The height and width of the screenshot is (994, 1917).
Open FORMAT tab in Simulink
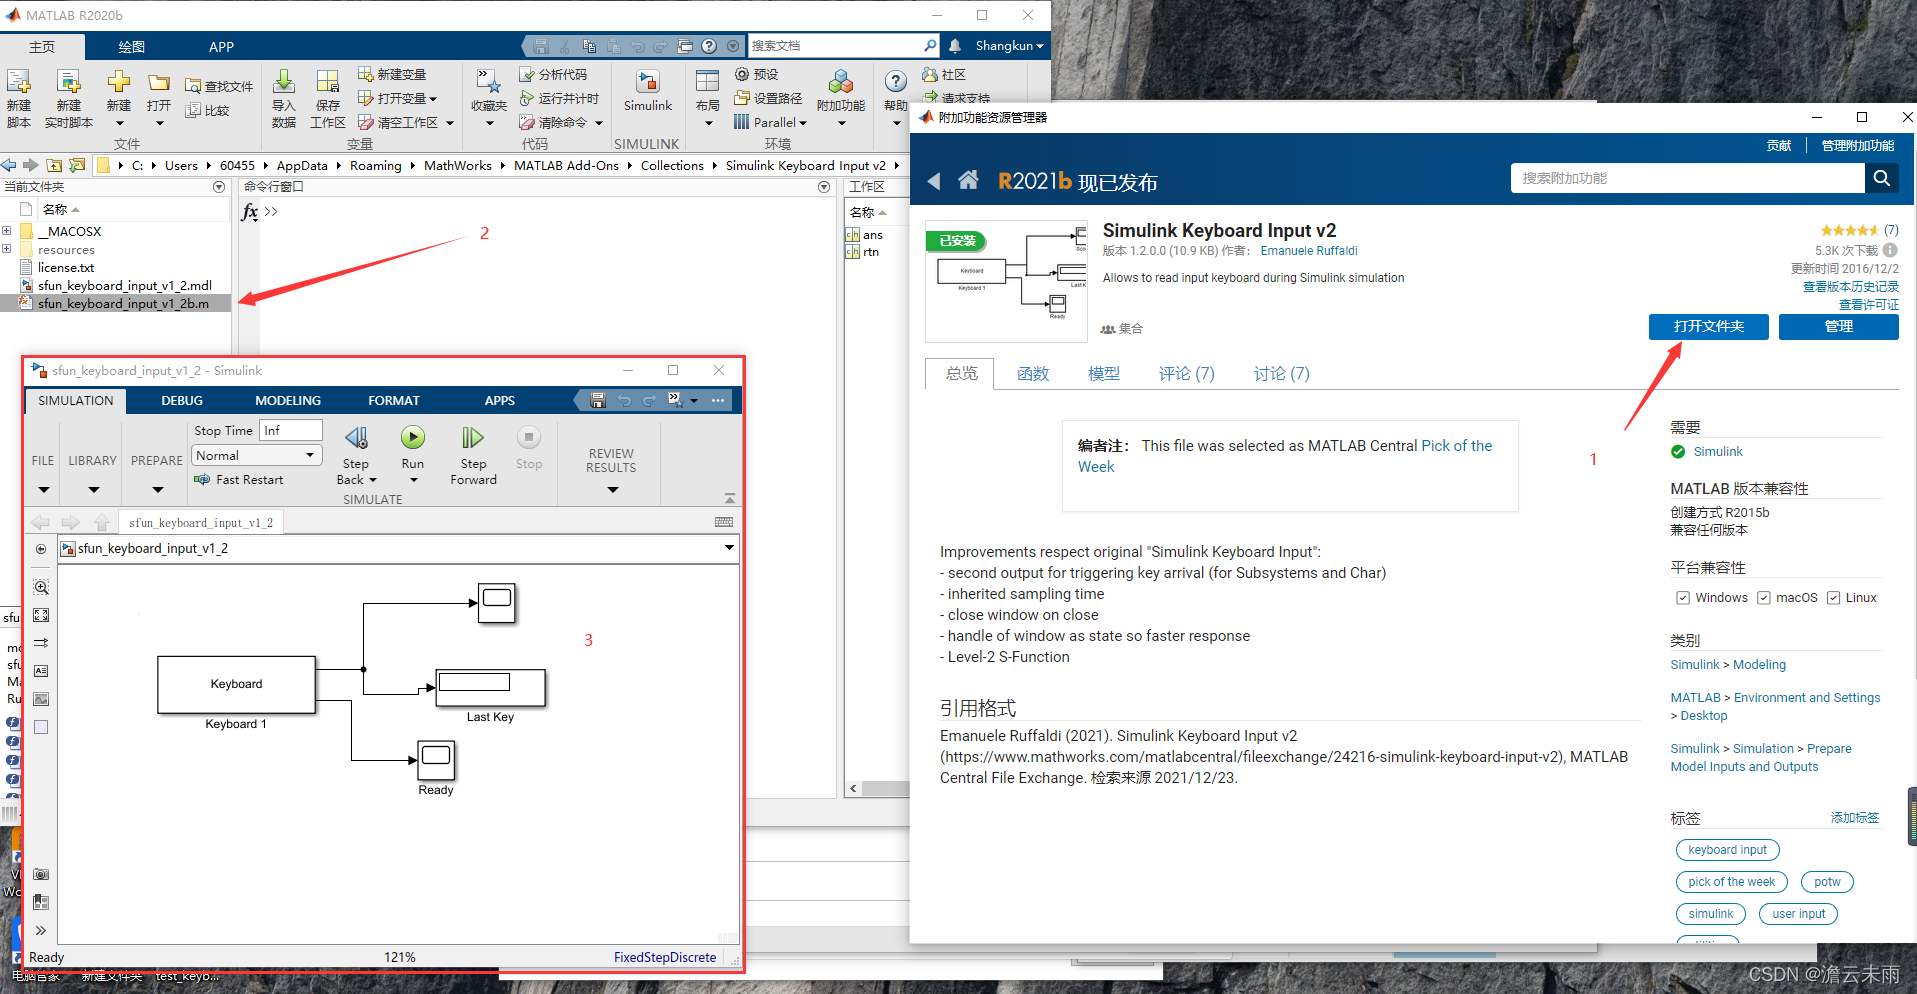point(393,400)
